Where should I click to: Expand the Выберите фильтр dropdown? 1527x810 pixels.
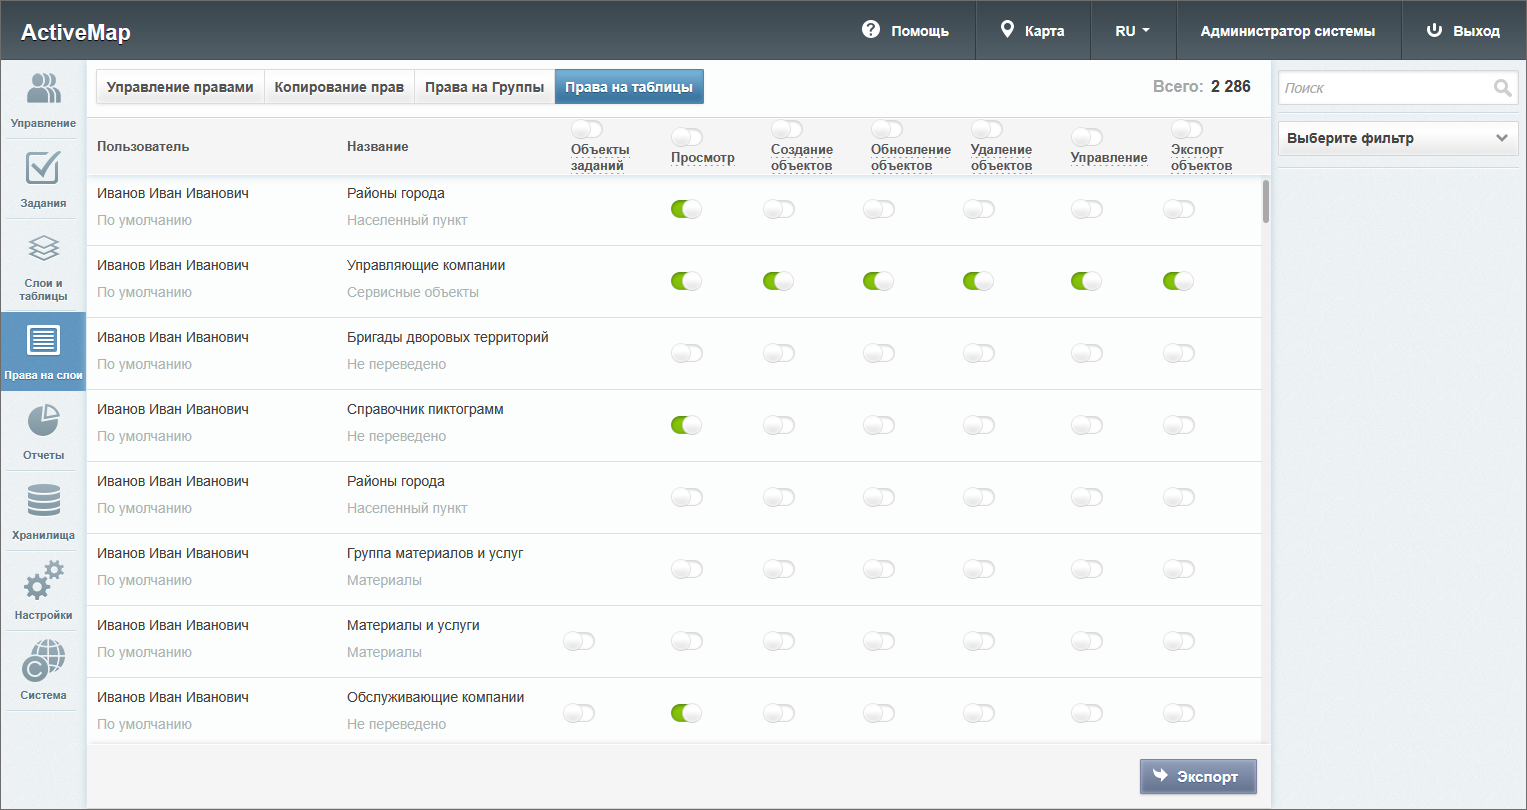[x=1397, y=138]
